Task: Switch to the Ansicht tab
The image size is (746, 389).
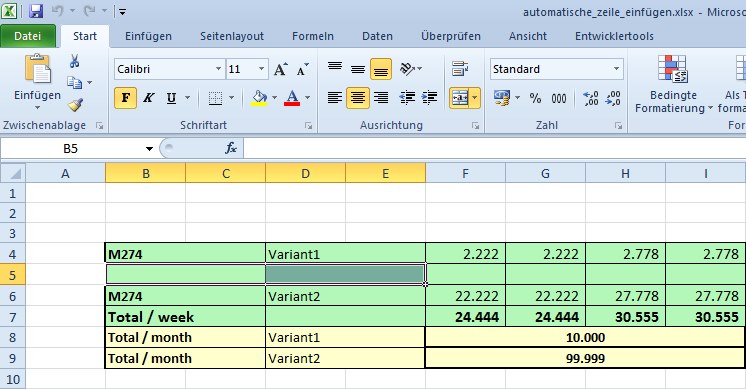Action: pos(528,36)
